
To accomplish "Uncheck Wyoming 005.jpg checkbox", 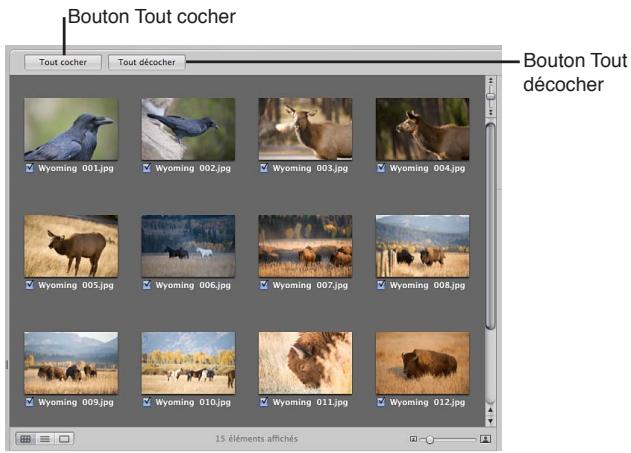I will 30,285.
